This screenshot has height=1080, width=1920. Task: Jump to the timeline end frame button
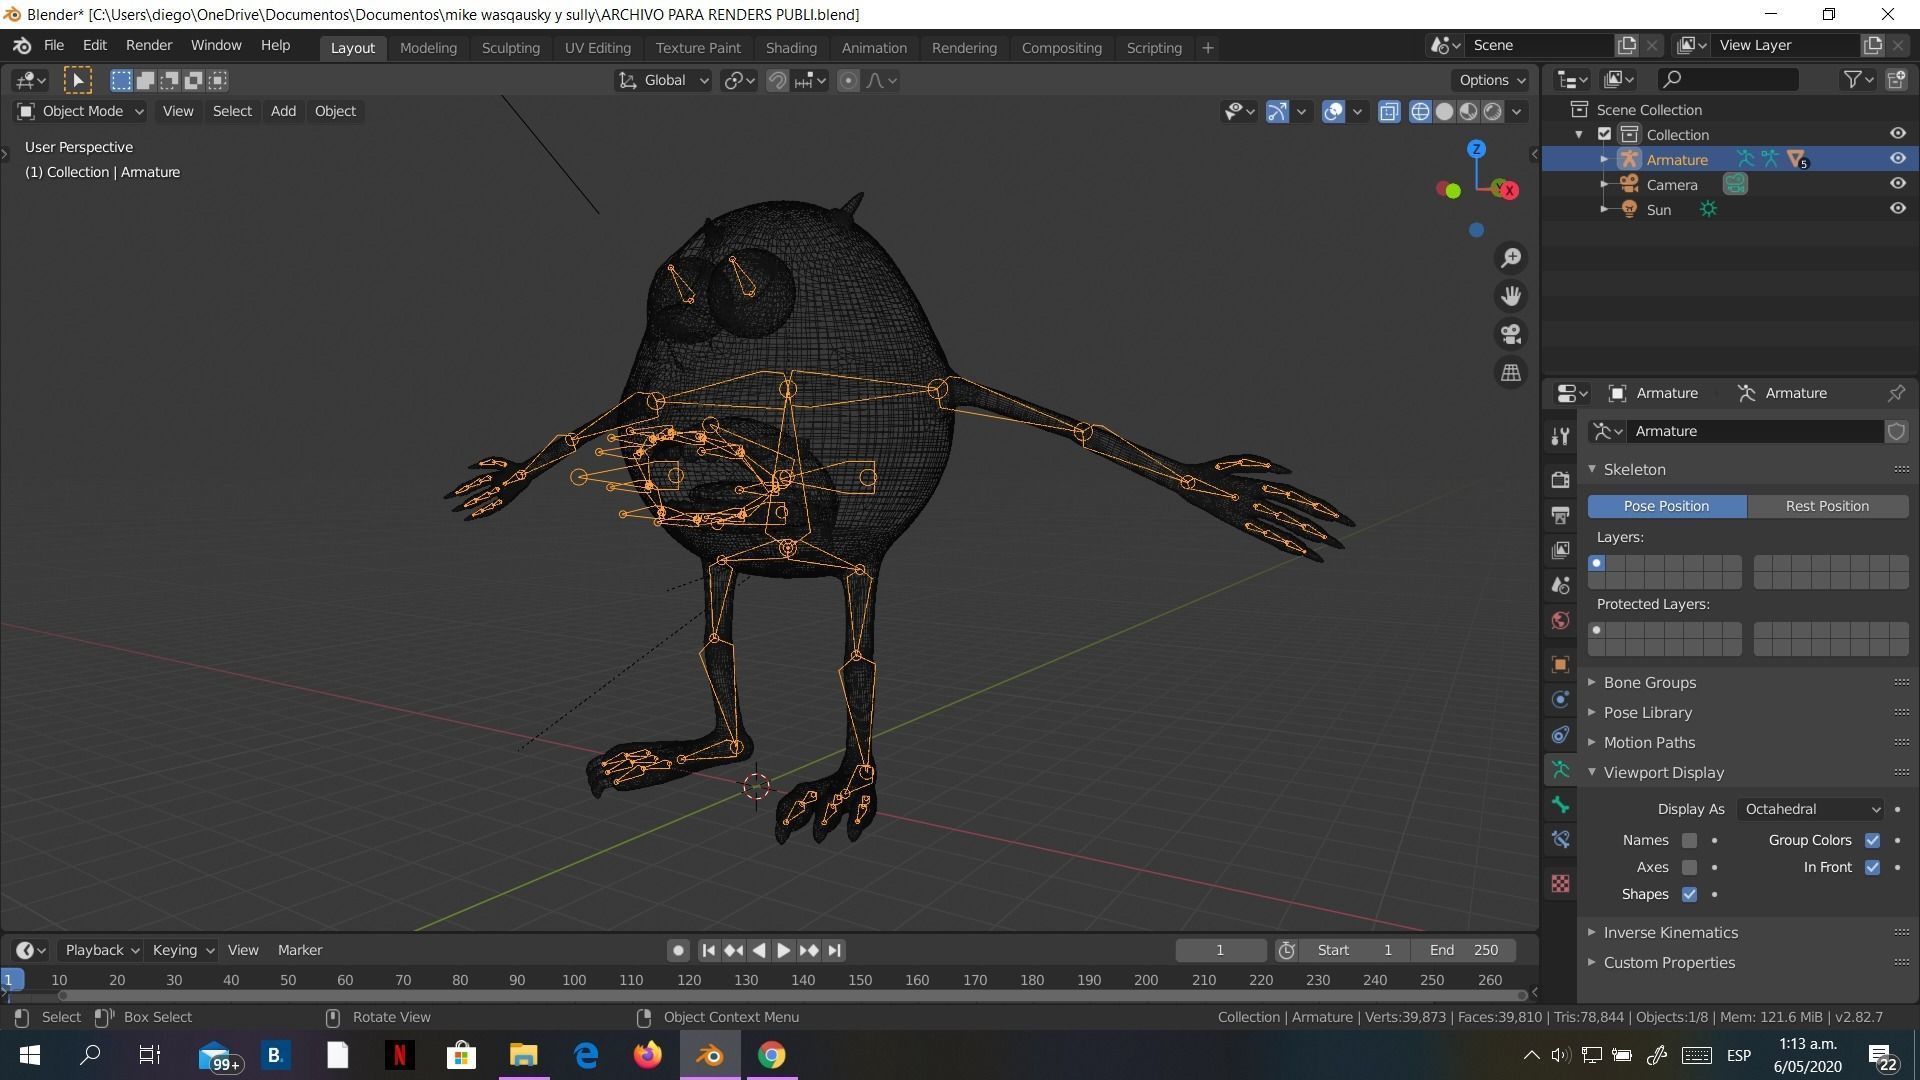coord(835,950)
